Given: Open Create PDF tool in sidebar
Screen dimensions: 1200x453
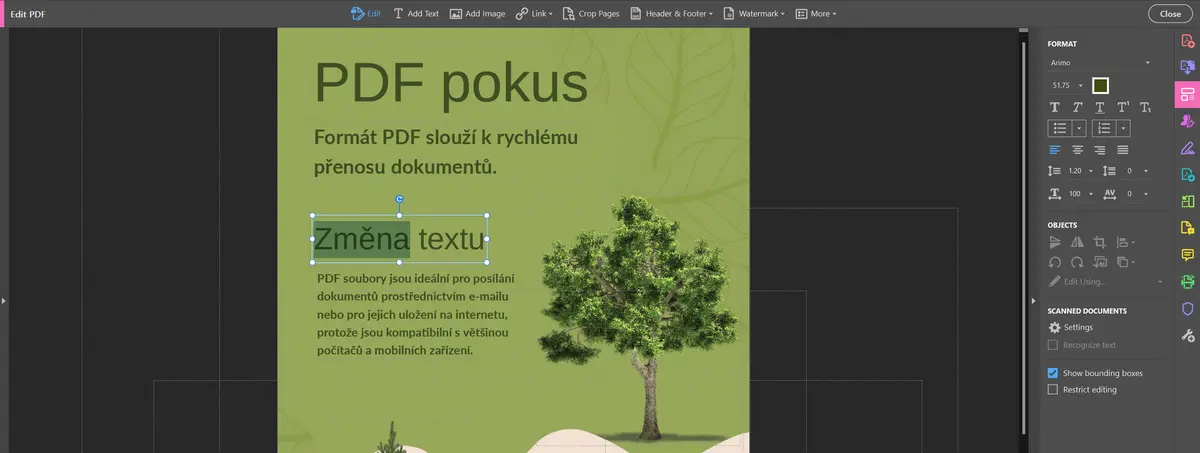Looking at the screenshot, I should (1187, 40).
